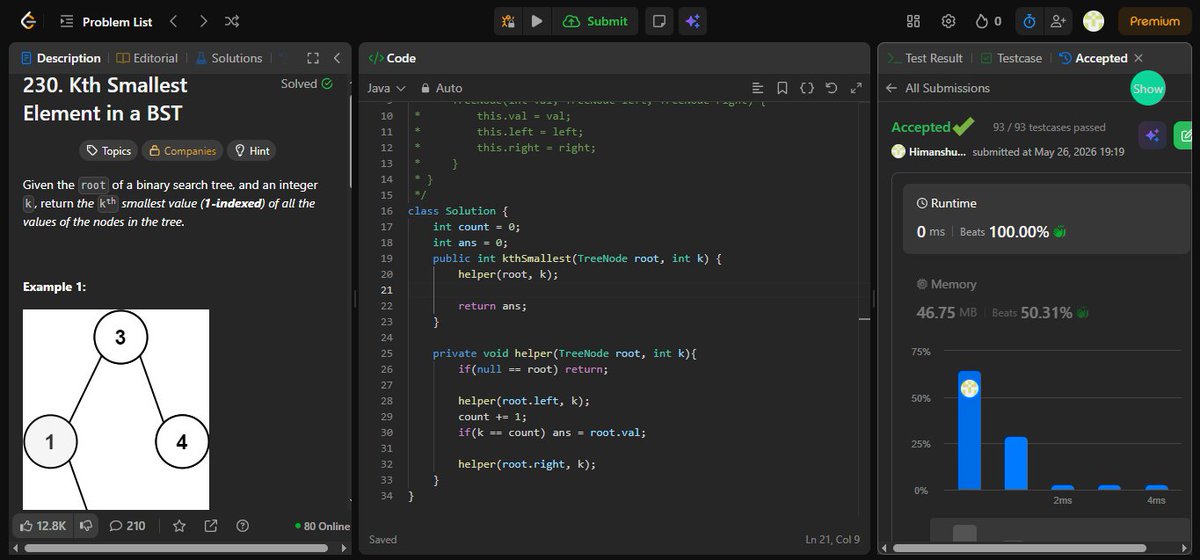Go to previous problem arrow
The height and width of the screenshot is (560, 1200).
[173, 21]
